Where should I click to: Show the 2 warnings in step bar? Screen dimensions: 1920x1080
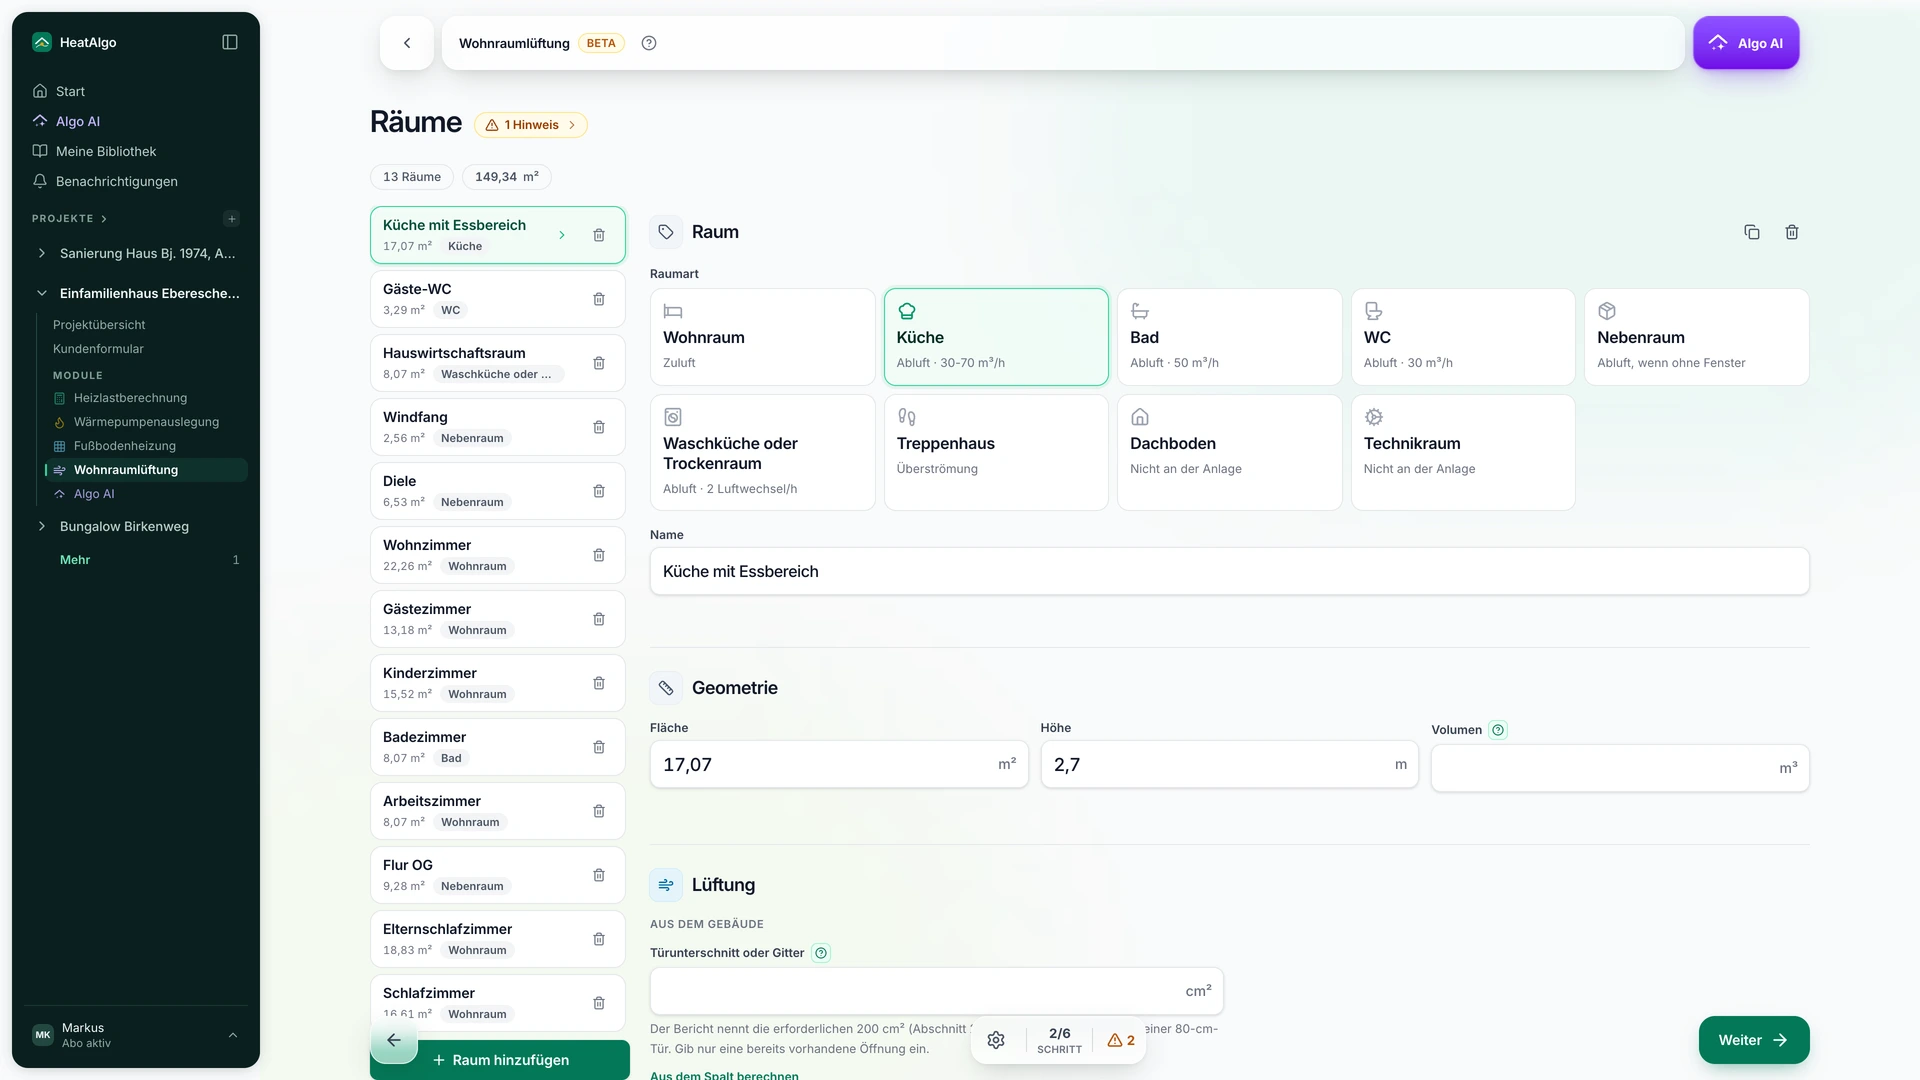pos(1121,1040)
